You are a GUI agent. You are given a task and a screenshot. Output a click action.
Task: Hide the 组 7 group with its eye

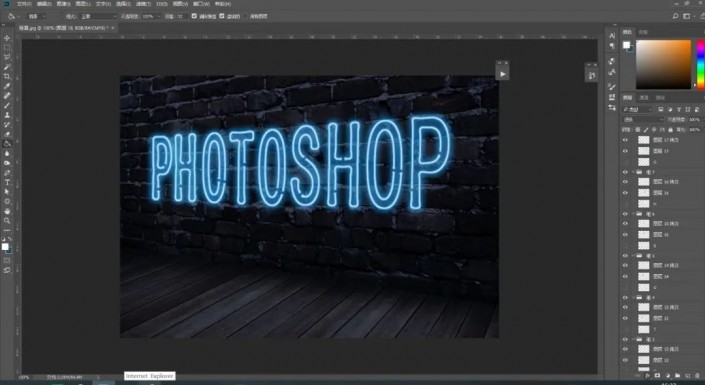pyautogui.click(x=625, y=172)
